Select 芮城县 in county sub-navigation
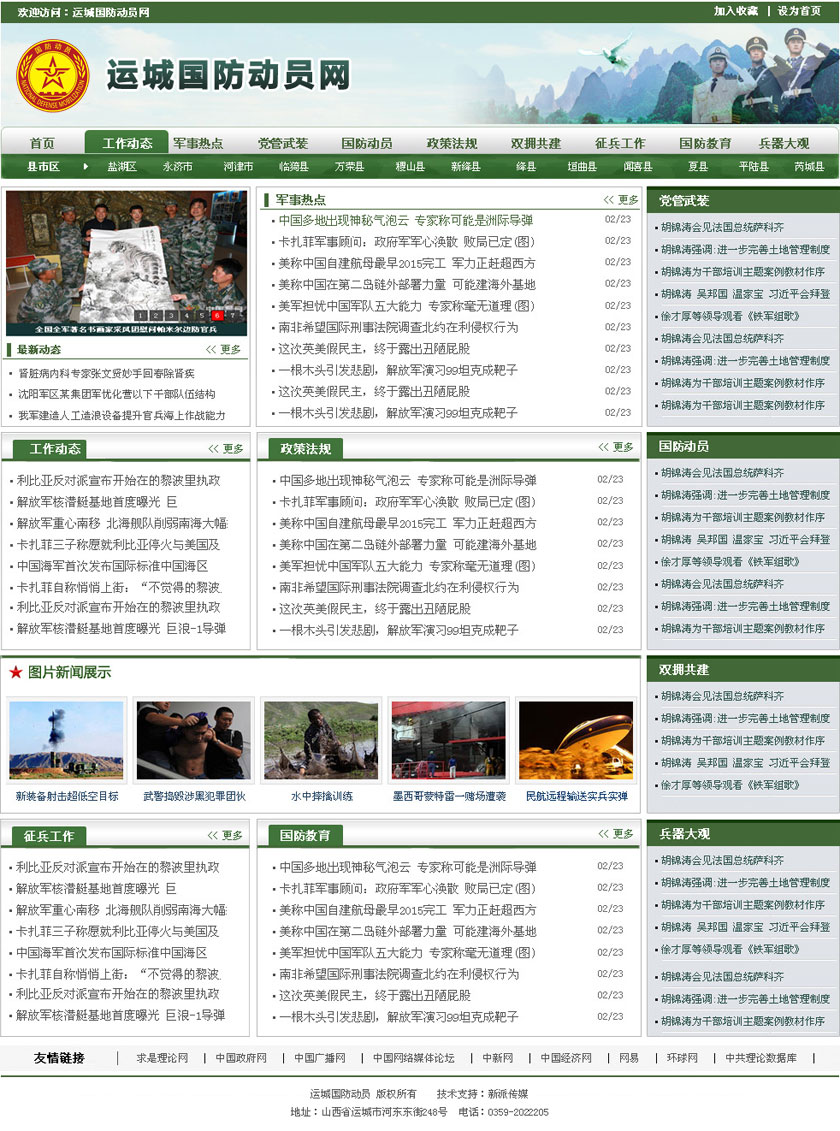Image resolution: width=840 pixels, height=1131 pixels. 809,167
